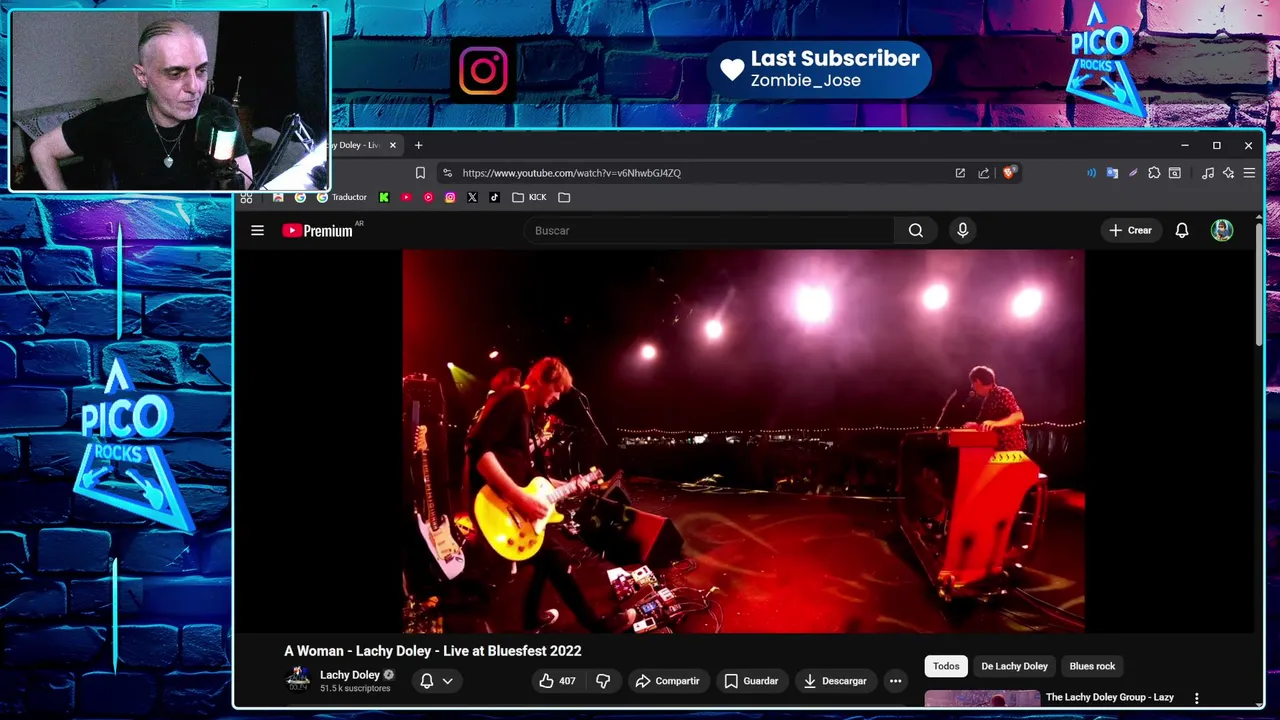Viewport: 1280px width, 720px height.
Task: Dislike the video with thumbs down
Action: [x=603, y=681]
